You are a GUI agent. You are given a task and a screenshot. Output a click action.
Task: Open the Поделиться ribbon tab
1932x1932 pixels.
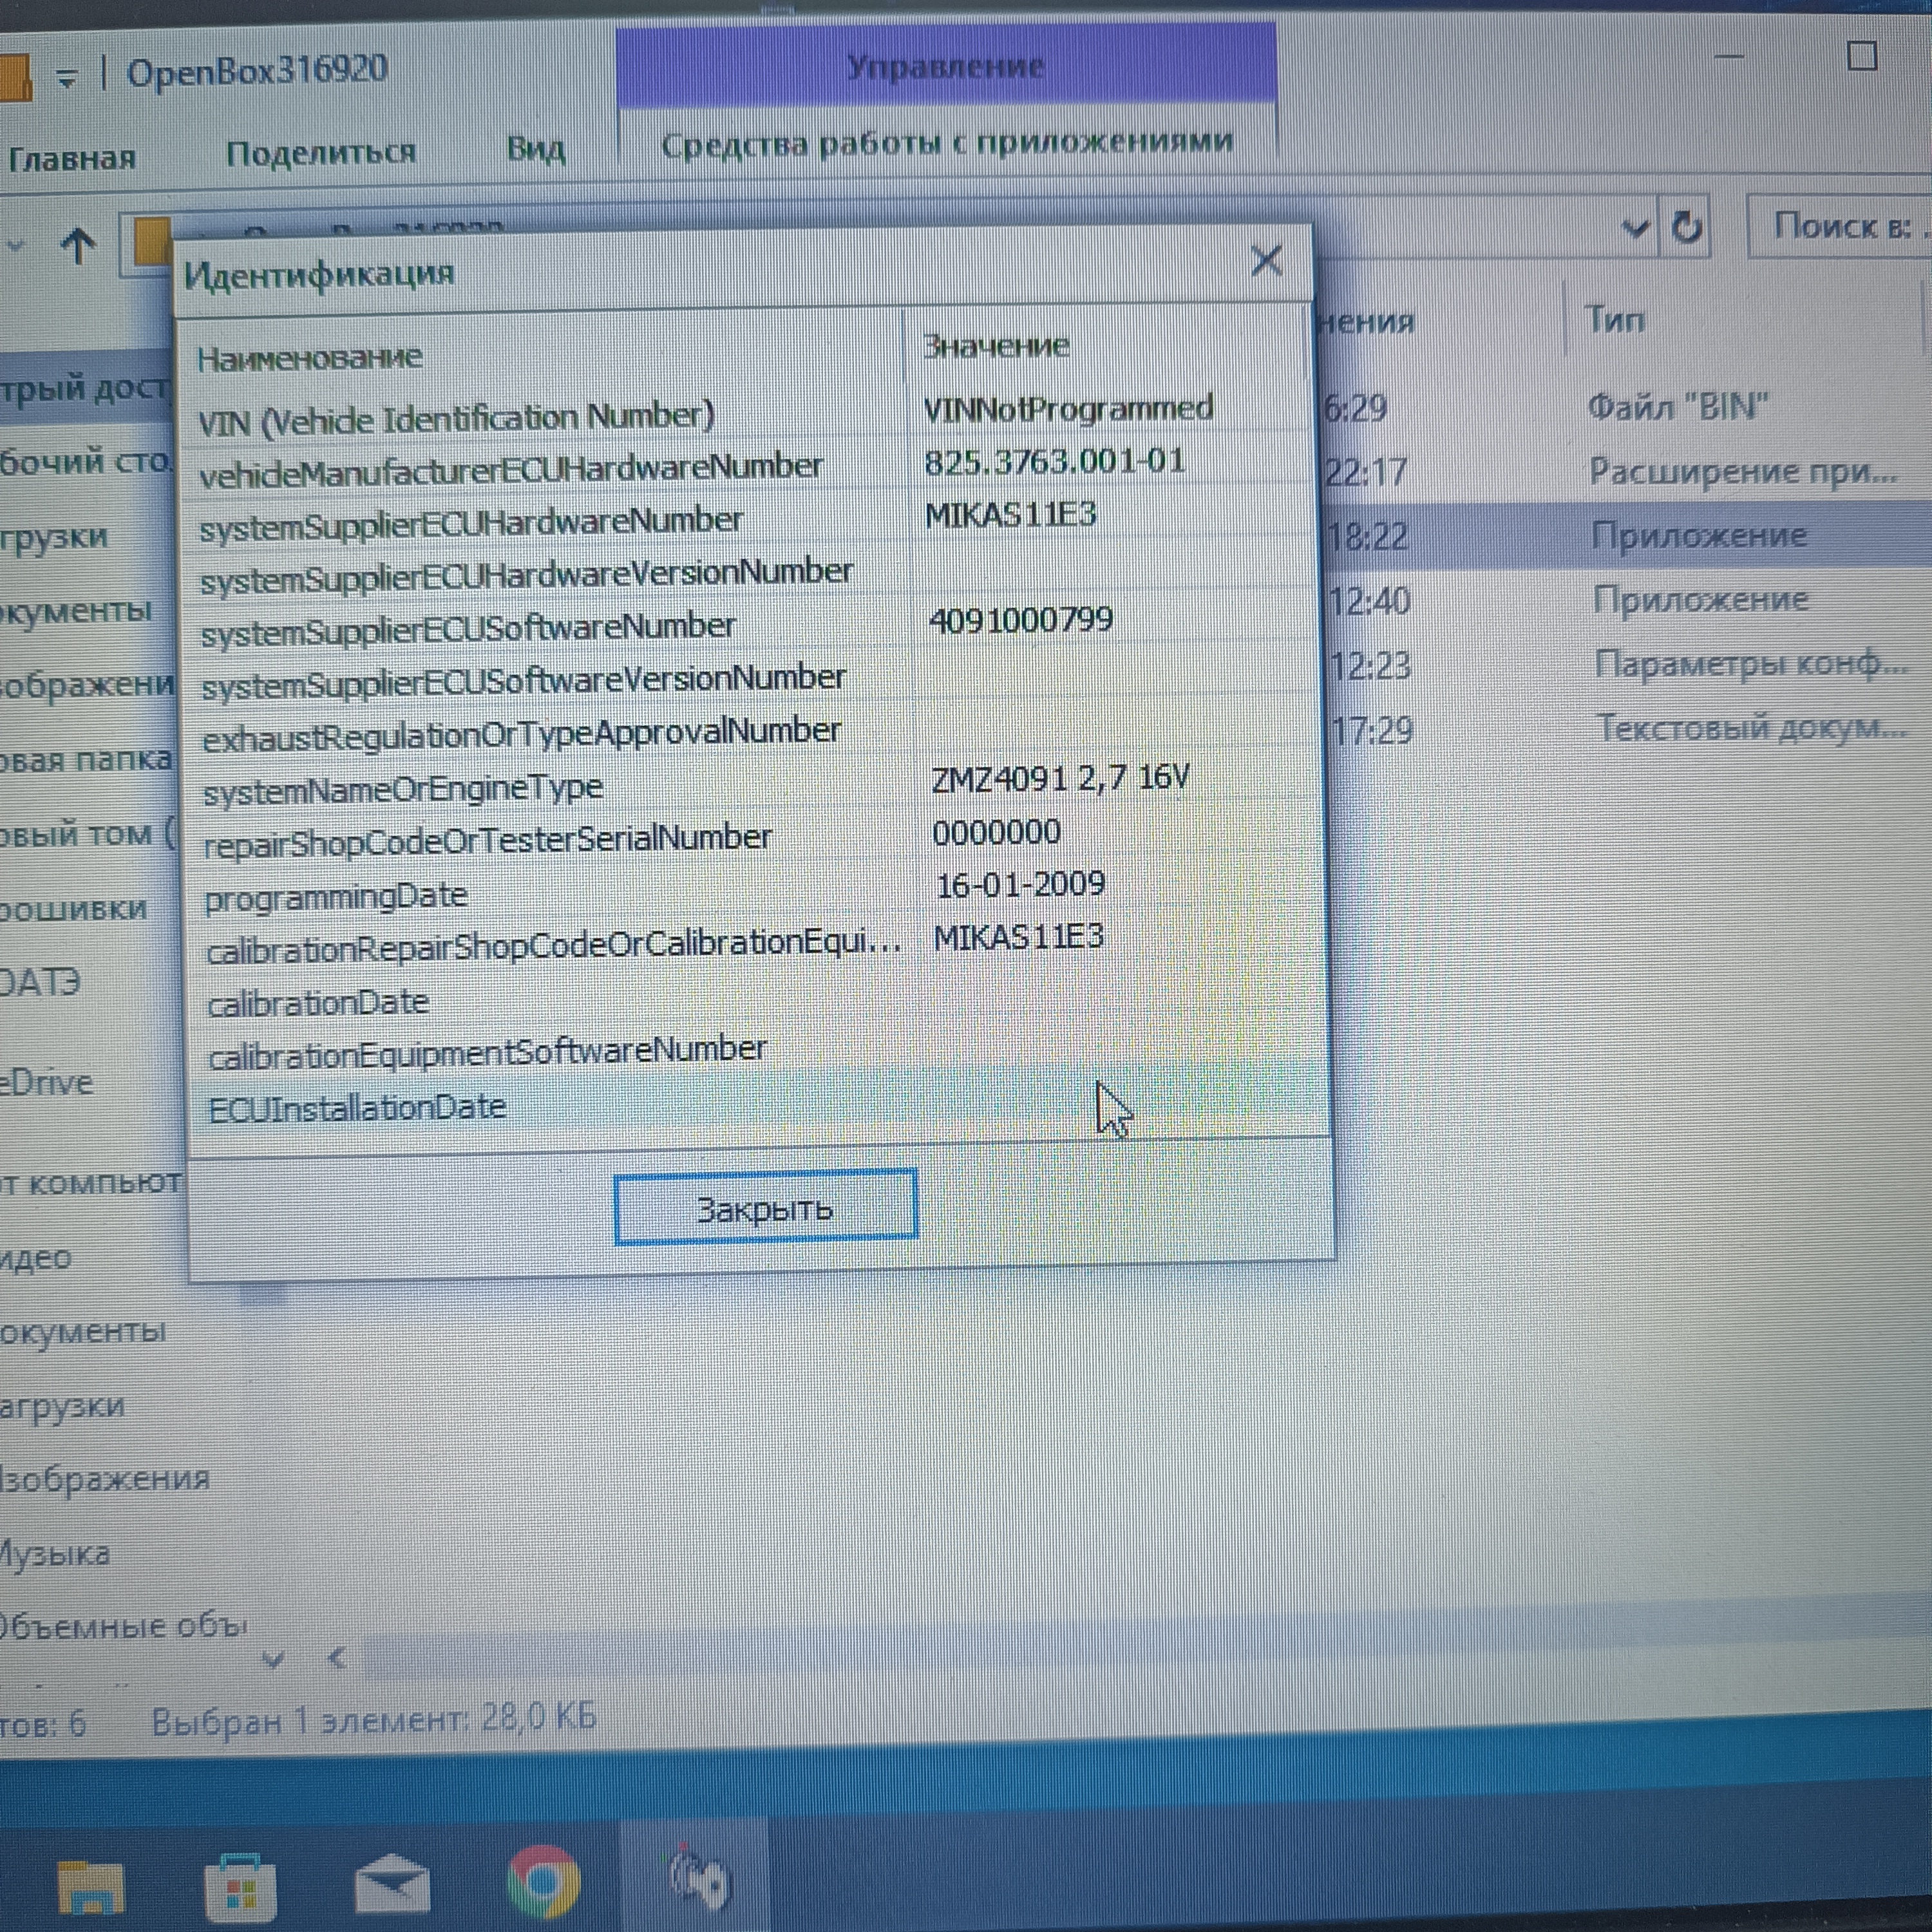[x=320, y=152]
